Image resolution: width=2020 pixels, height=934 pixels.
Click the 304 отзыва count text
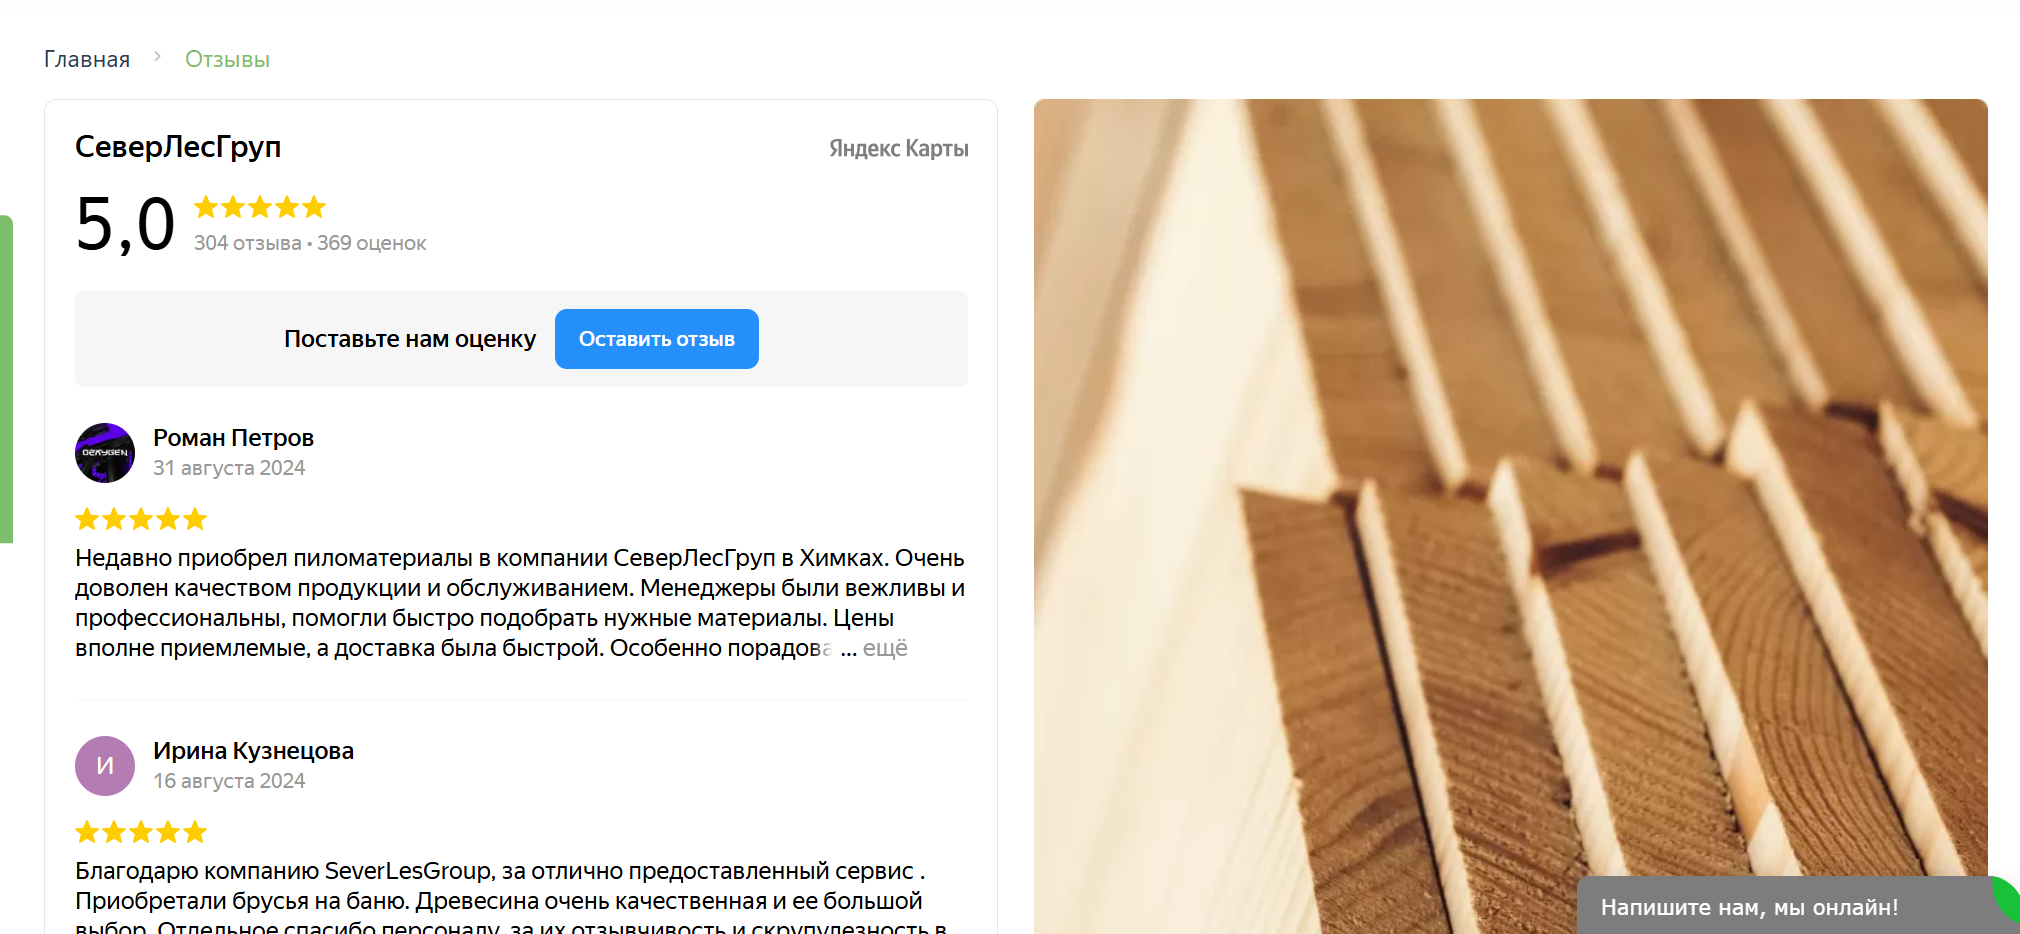click(247, 243)
